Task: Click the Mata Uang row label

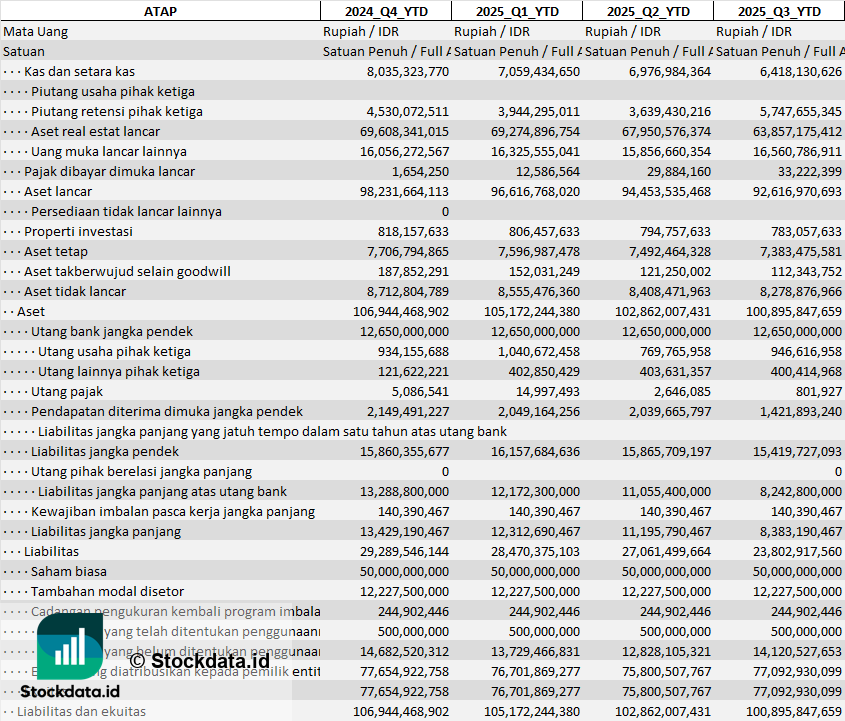Action: point(36,31)
